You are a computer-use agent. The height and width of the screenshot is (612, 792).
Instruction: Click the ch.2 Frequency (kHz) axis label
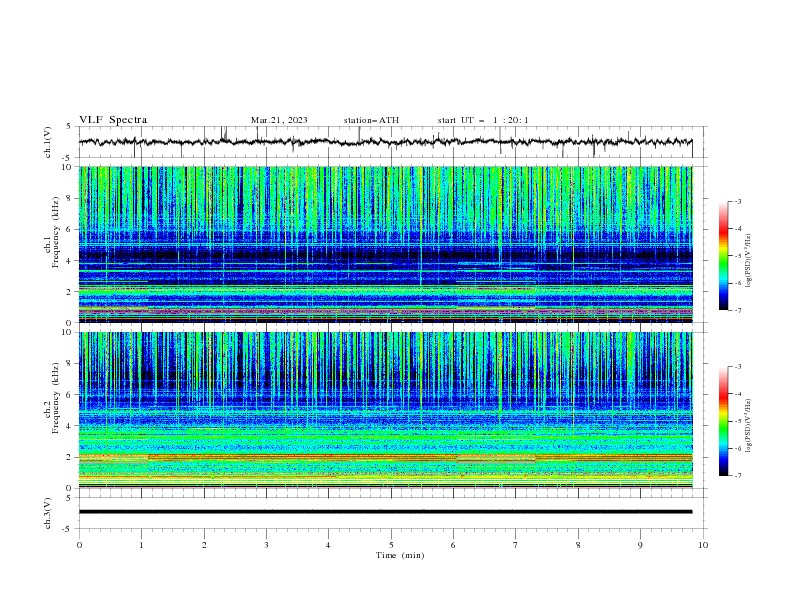click(51, 398)
